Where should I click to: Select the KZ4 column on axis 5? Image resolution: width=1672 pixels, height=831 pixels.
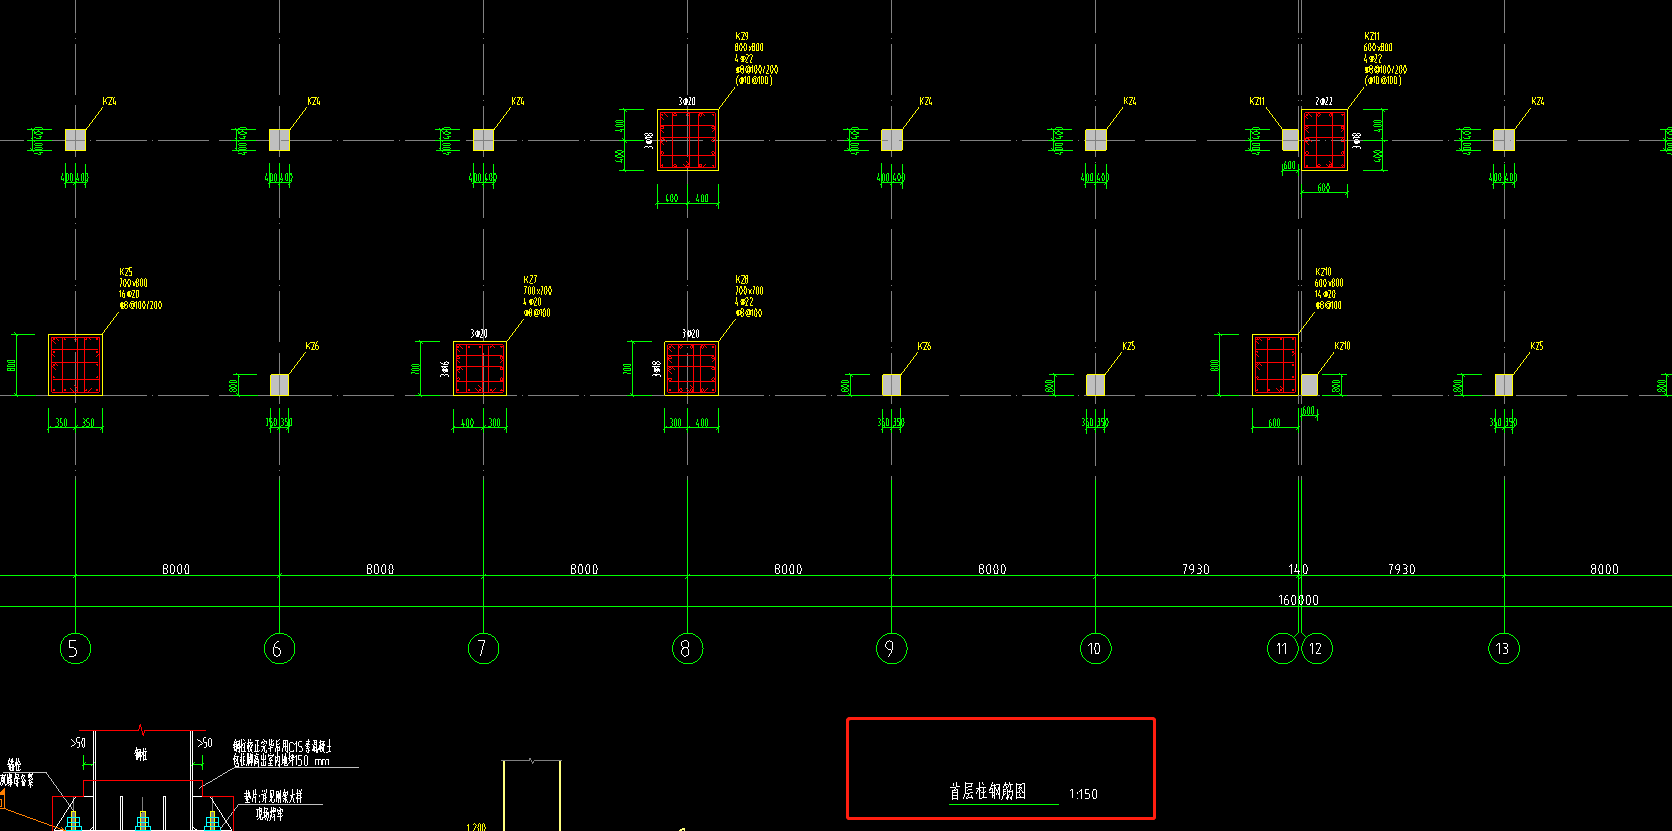[x=75, y=140]
